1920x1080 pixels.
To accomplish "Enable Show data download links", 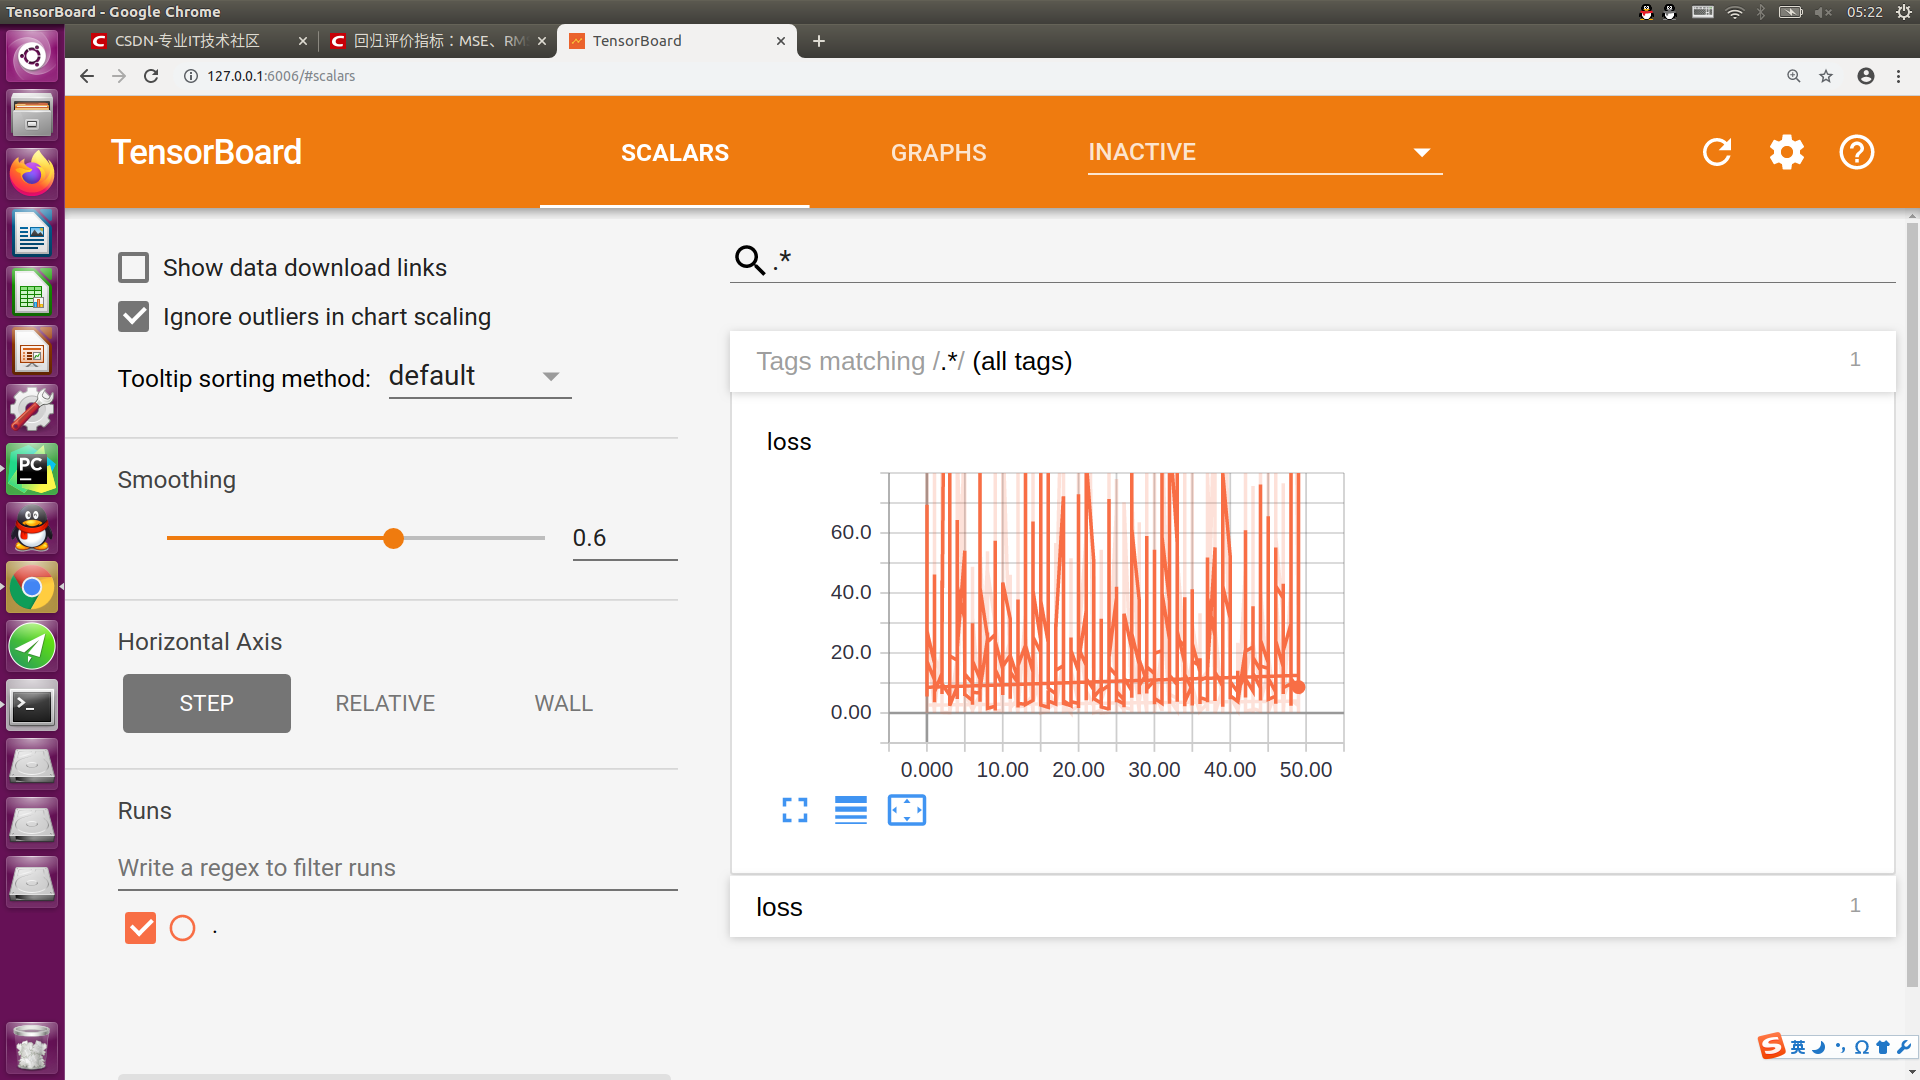I will point(133,267).
